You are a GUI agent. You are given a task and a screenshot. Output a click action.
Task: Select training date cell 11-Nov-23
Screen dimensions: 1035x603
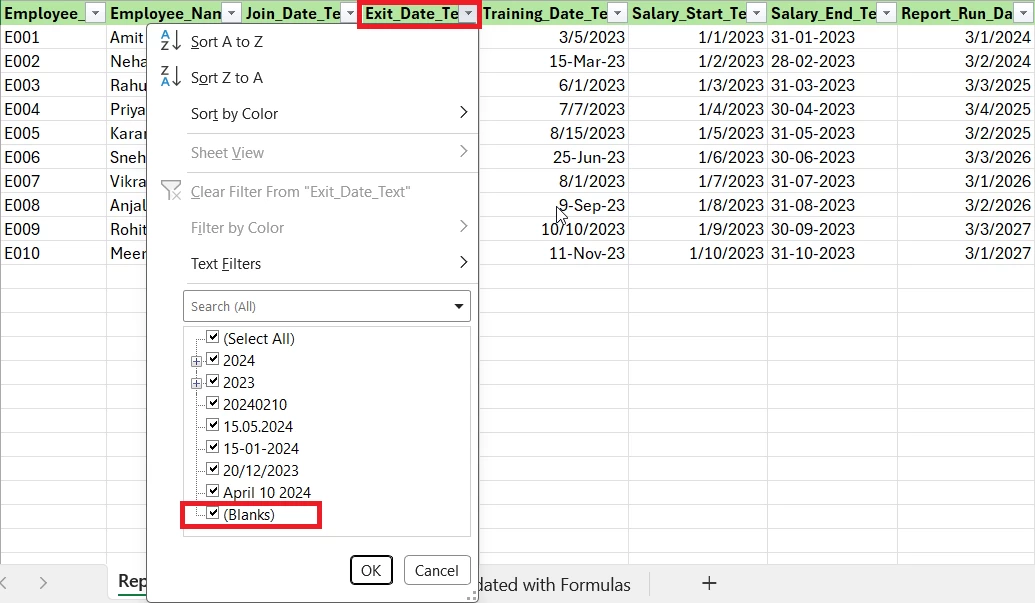[x=554, y=253]
